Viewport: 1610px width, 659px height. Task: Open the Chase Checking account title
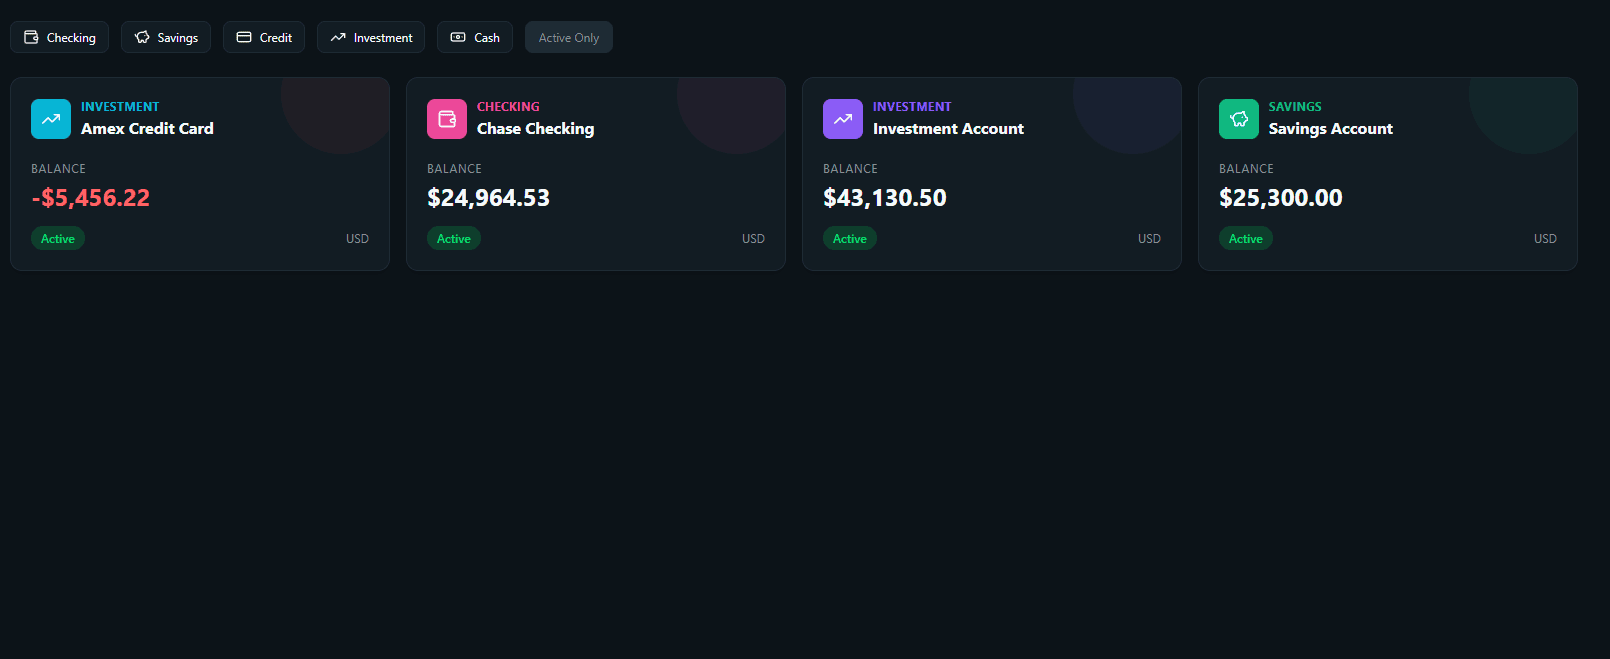(535, 129)
